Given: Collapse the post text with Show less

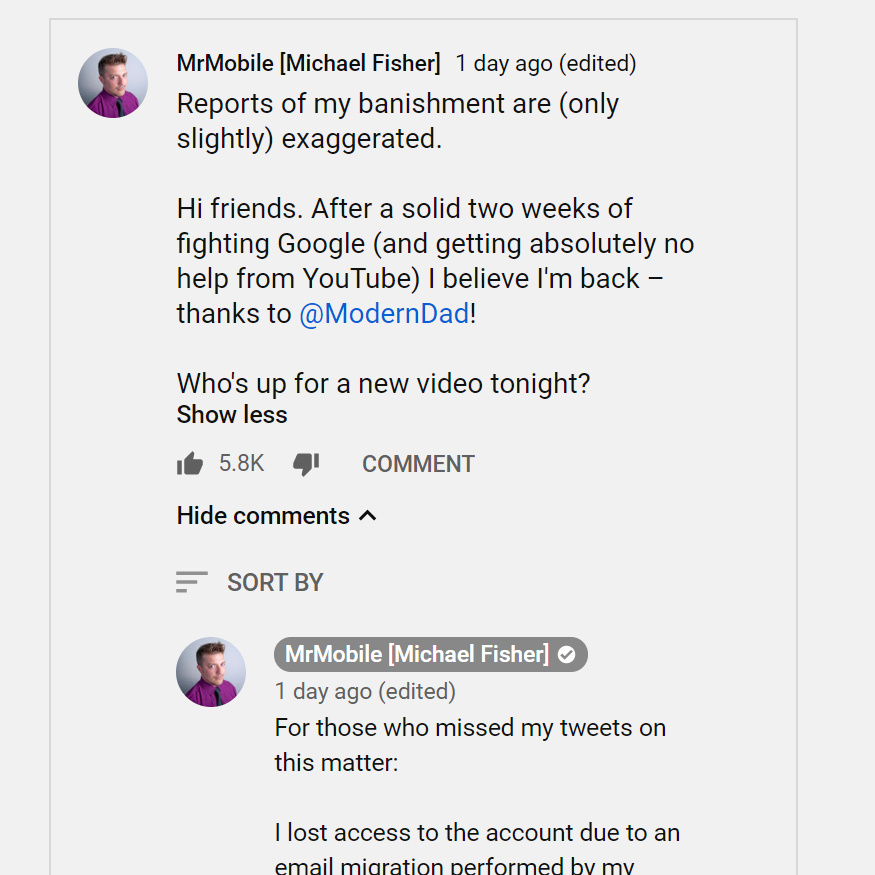Looking at the screenshot, I should click(232, 415).
